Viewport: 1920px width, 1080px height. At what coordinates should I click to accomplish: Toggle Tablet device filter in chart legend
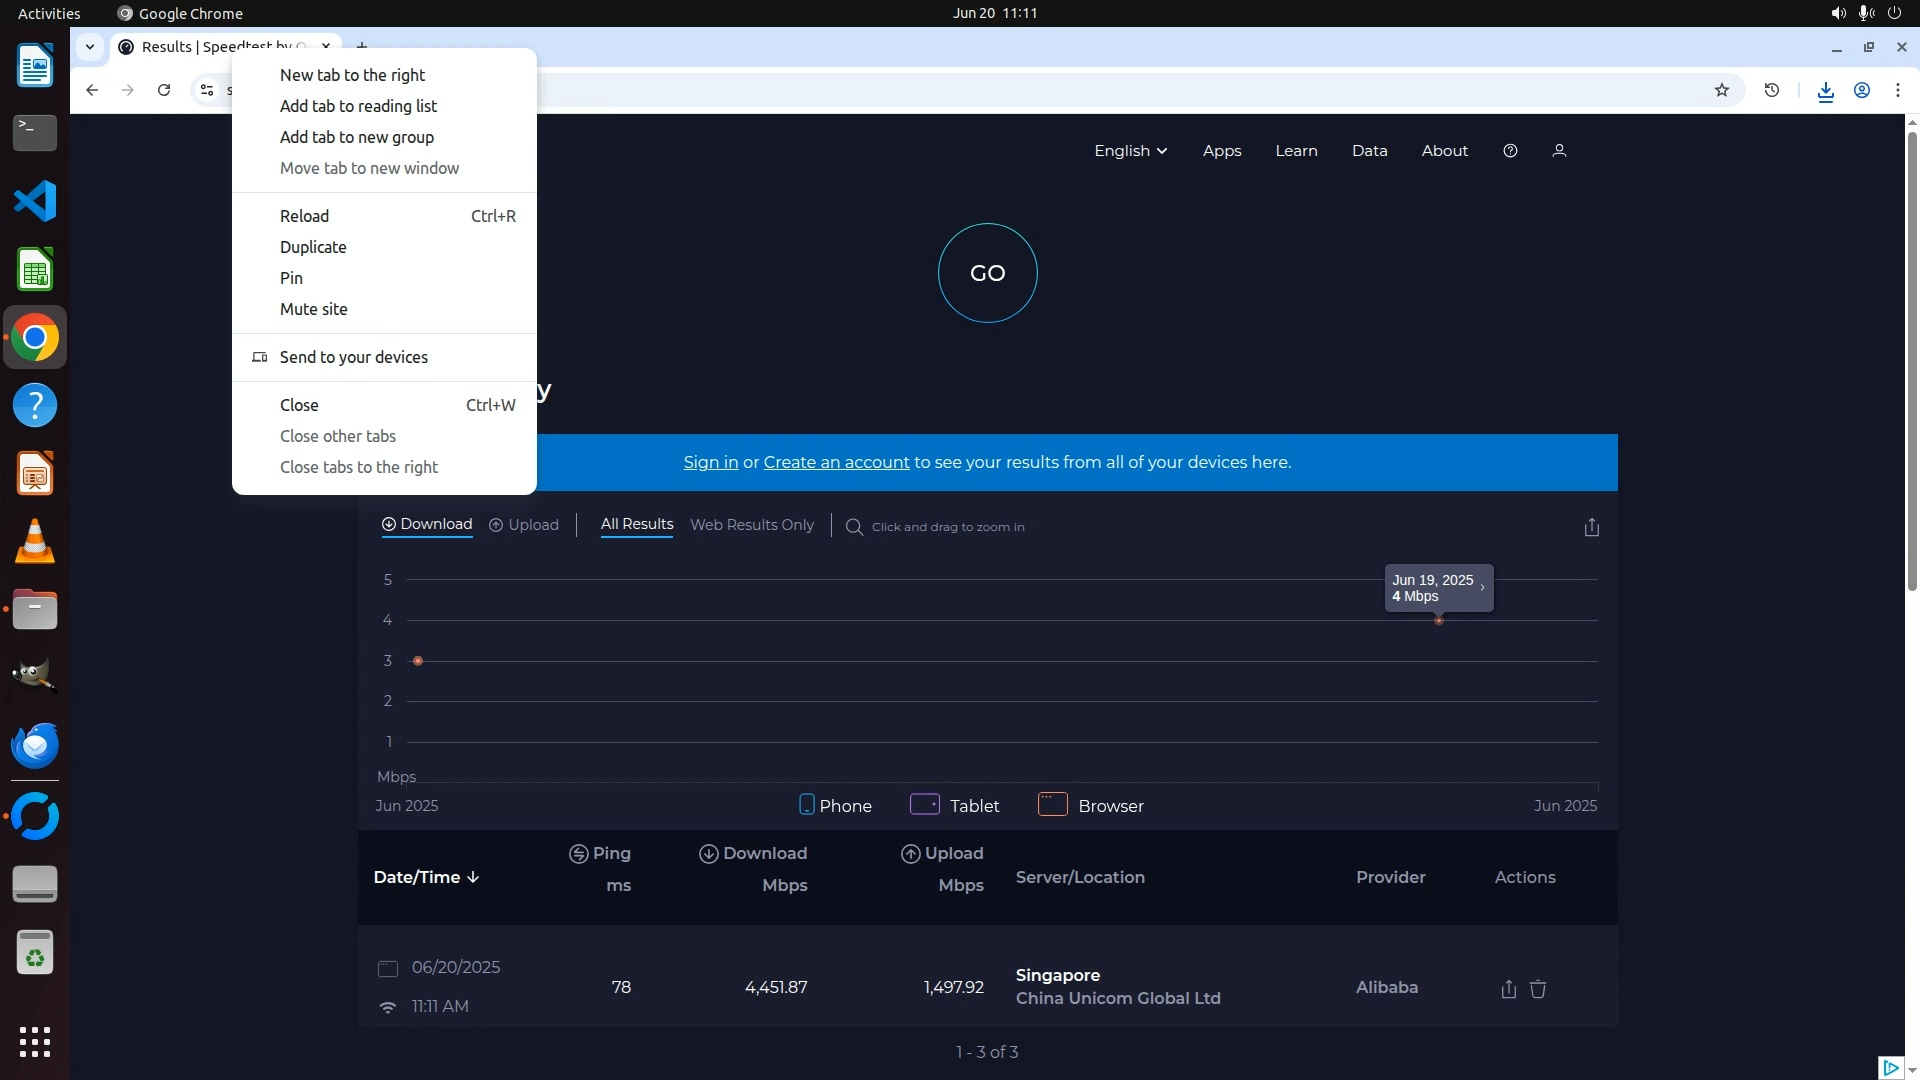[x=954, y=805]
